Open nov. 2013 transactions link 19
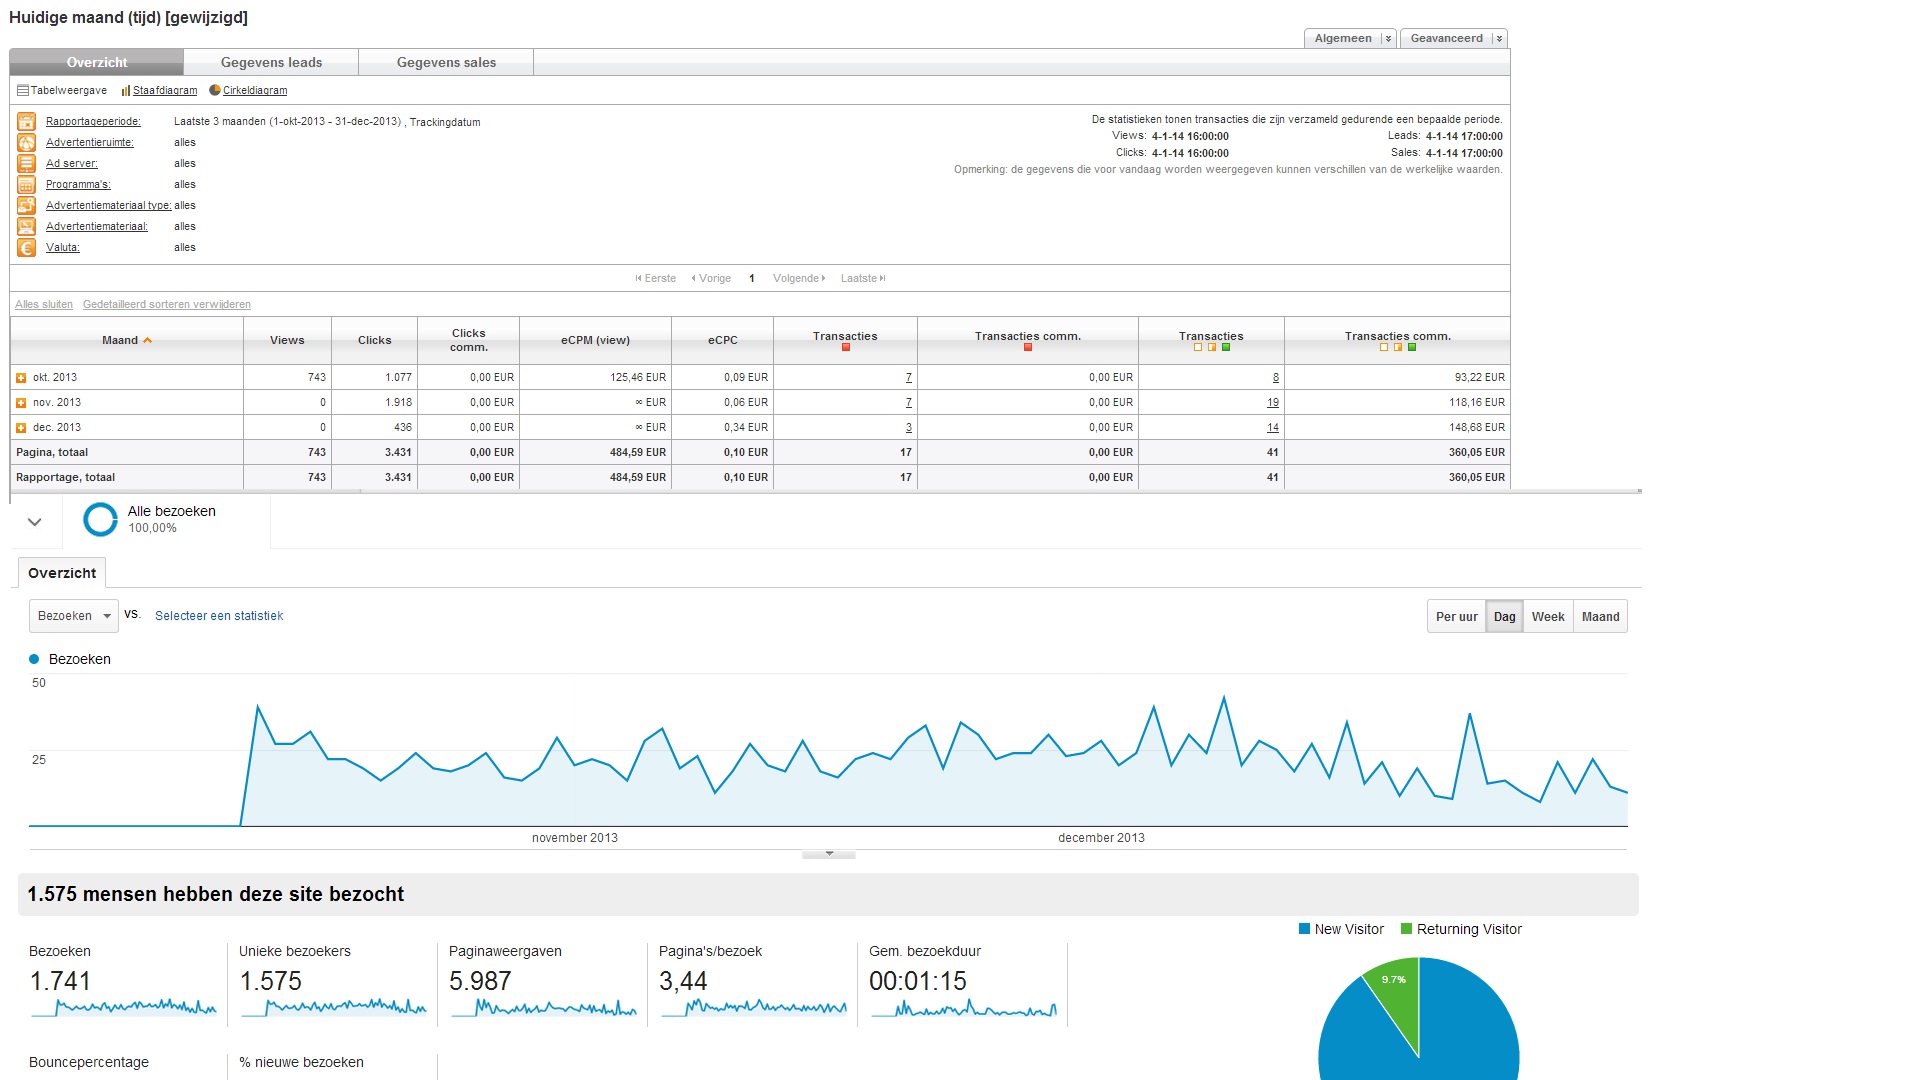1920x1080 pixels. point(1273,403)
